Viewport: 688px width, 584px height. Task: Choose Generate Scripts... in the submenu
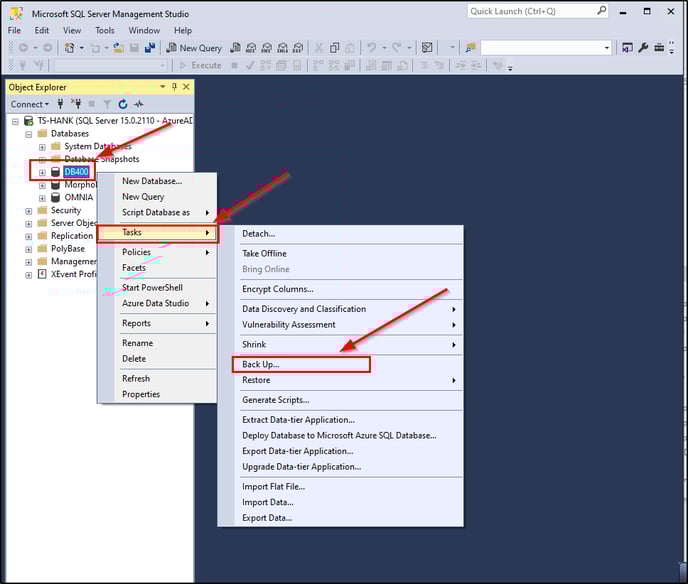(x=340, y=400)
